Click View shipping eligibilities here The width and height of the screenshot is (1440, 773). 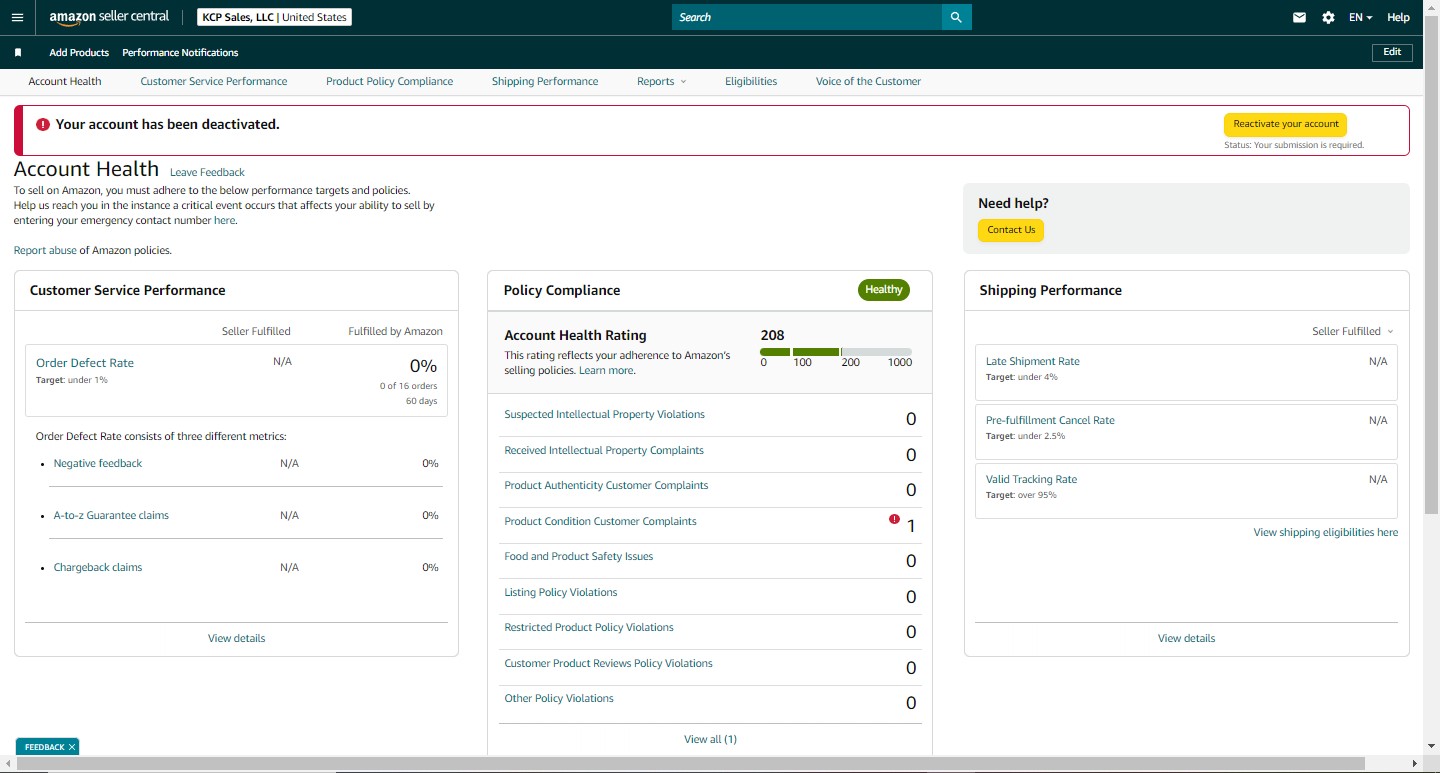pos(1326,532)
